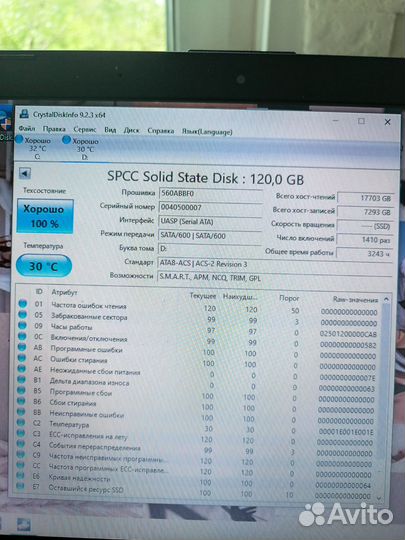
Task: Click the power-on hours value 3243 ч
Action: tap(364, 253)
